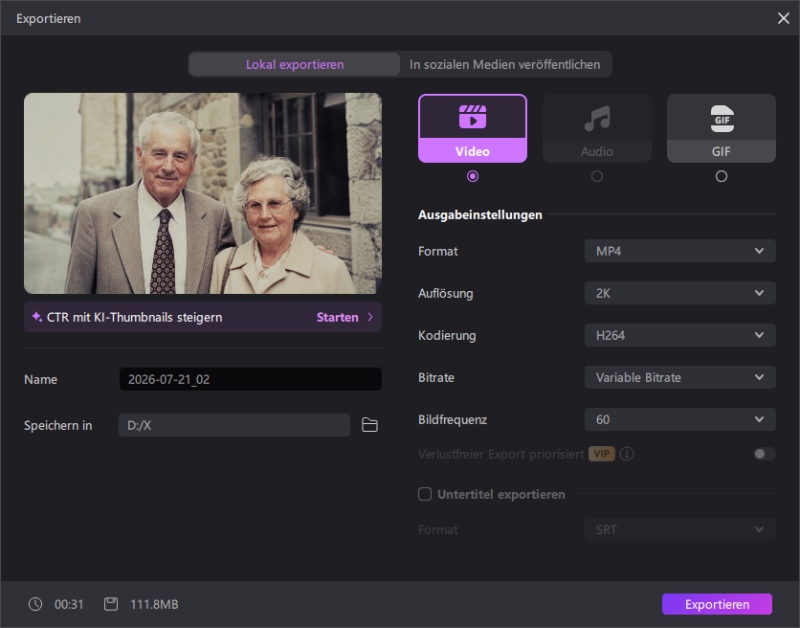
Task: Click Starten for KI-Thumbnails
Action: click(337, 317)
